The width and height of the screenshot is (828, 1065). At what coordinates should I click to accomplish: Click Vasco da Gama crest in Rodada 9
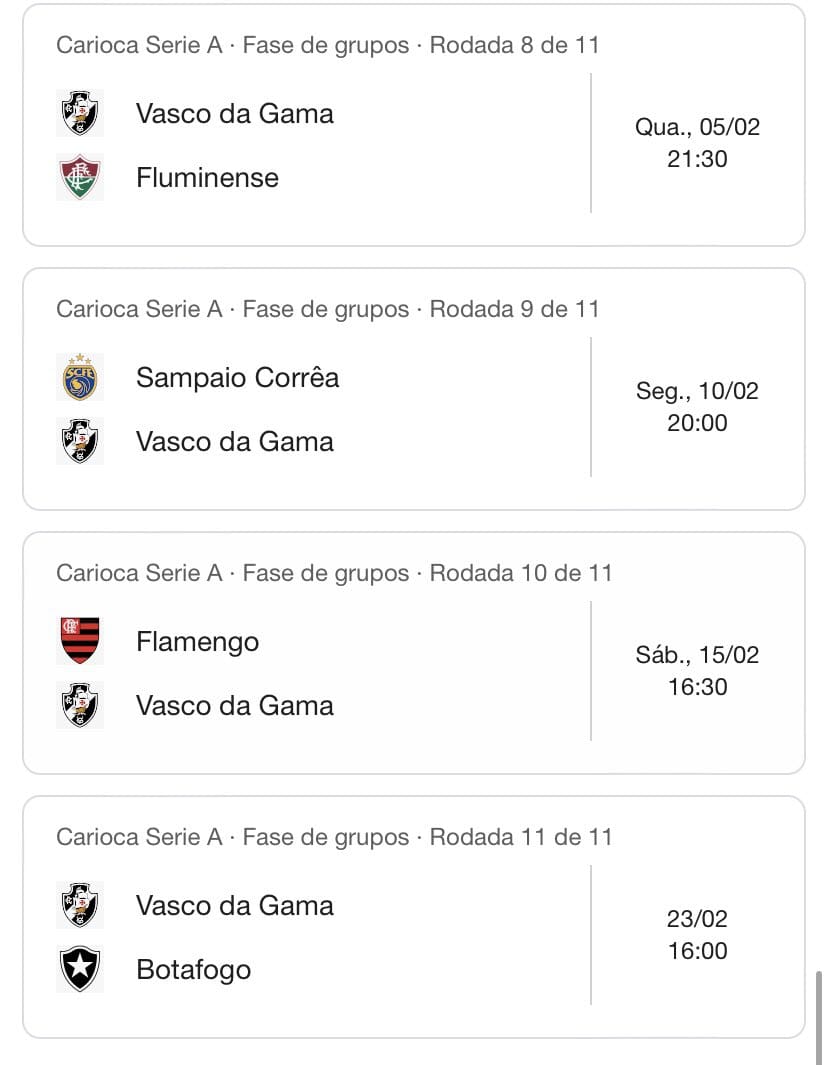point(80,441)
